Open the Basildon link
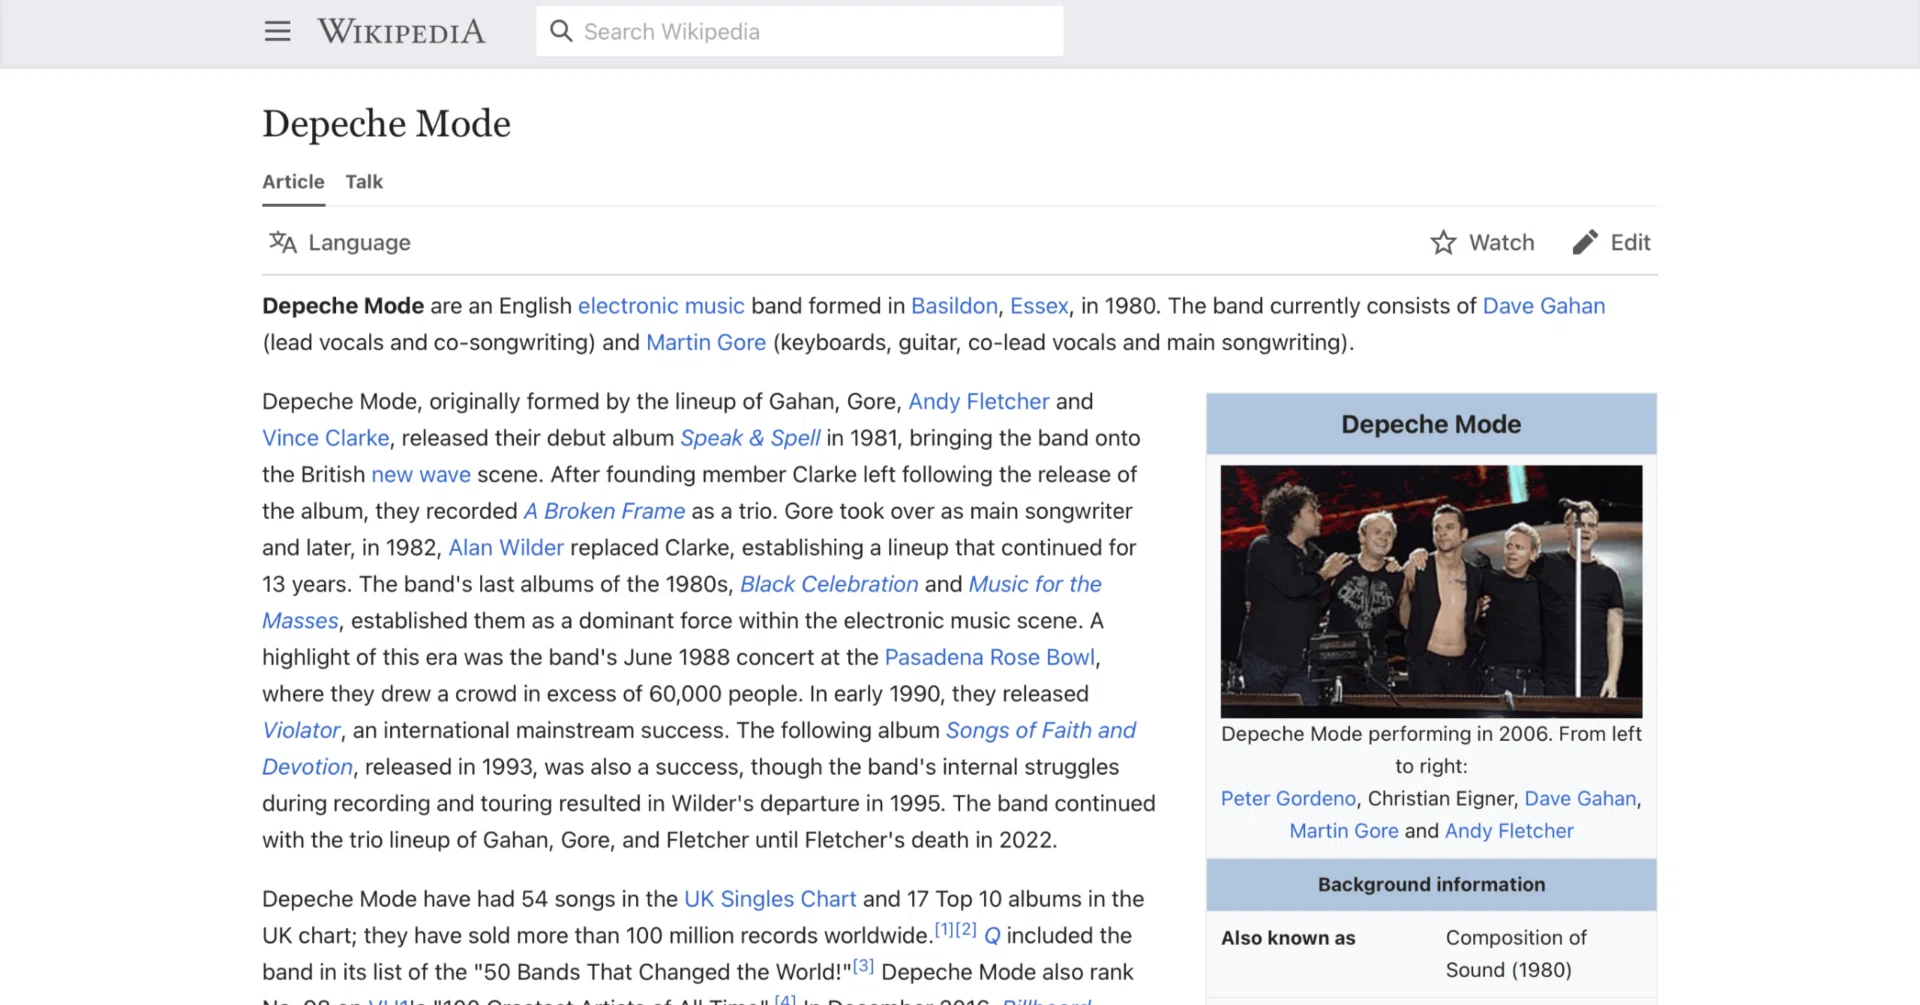 click(954, 306)
